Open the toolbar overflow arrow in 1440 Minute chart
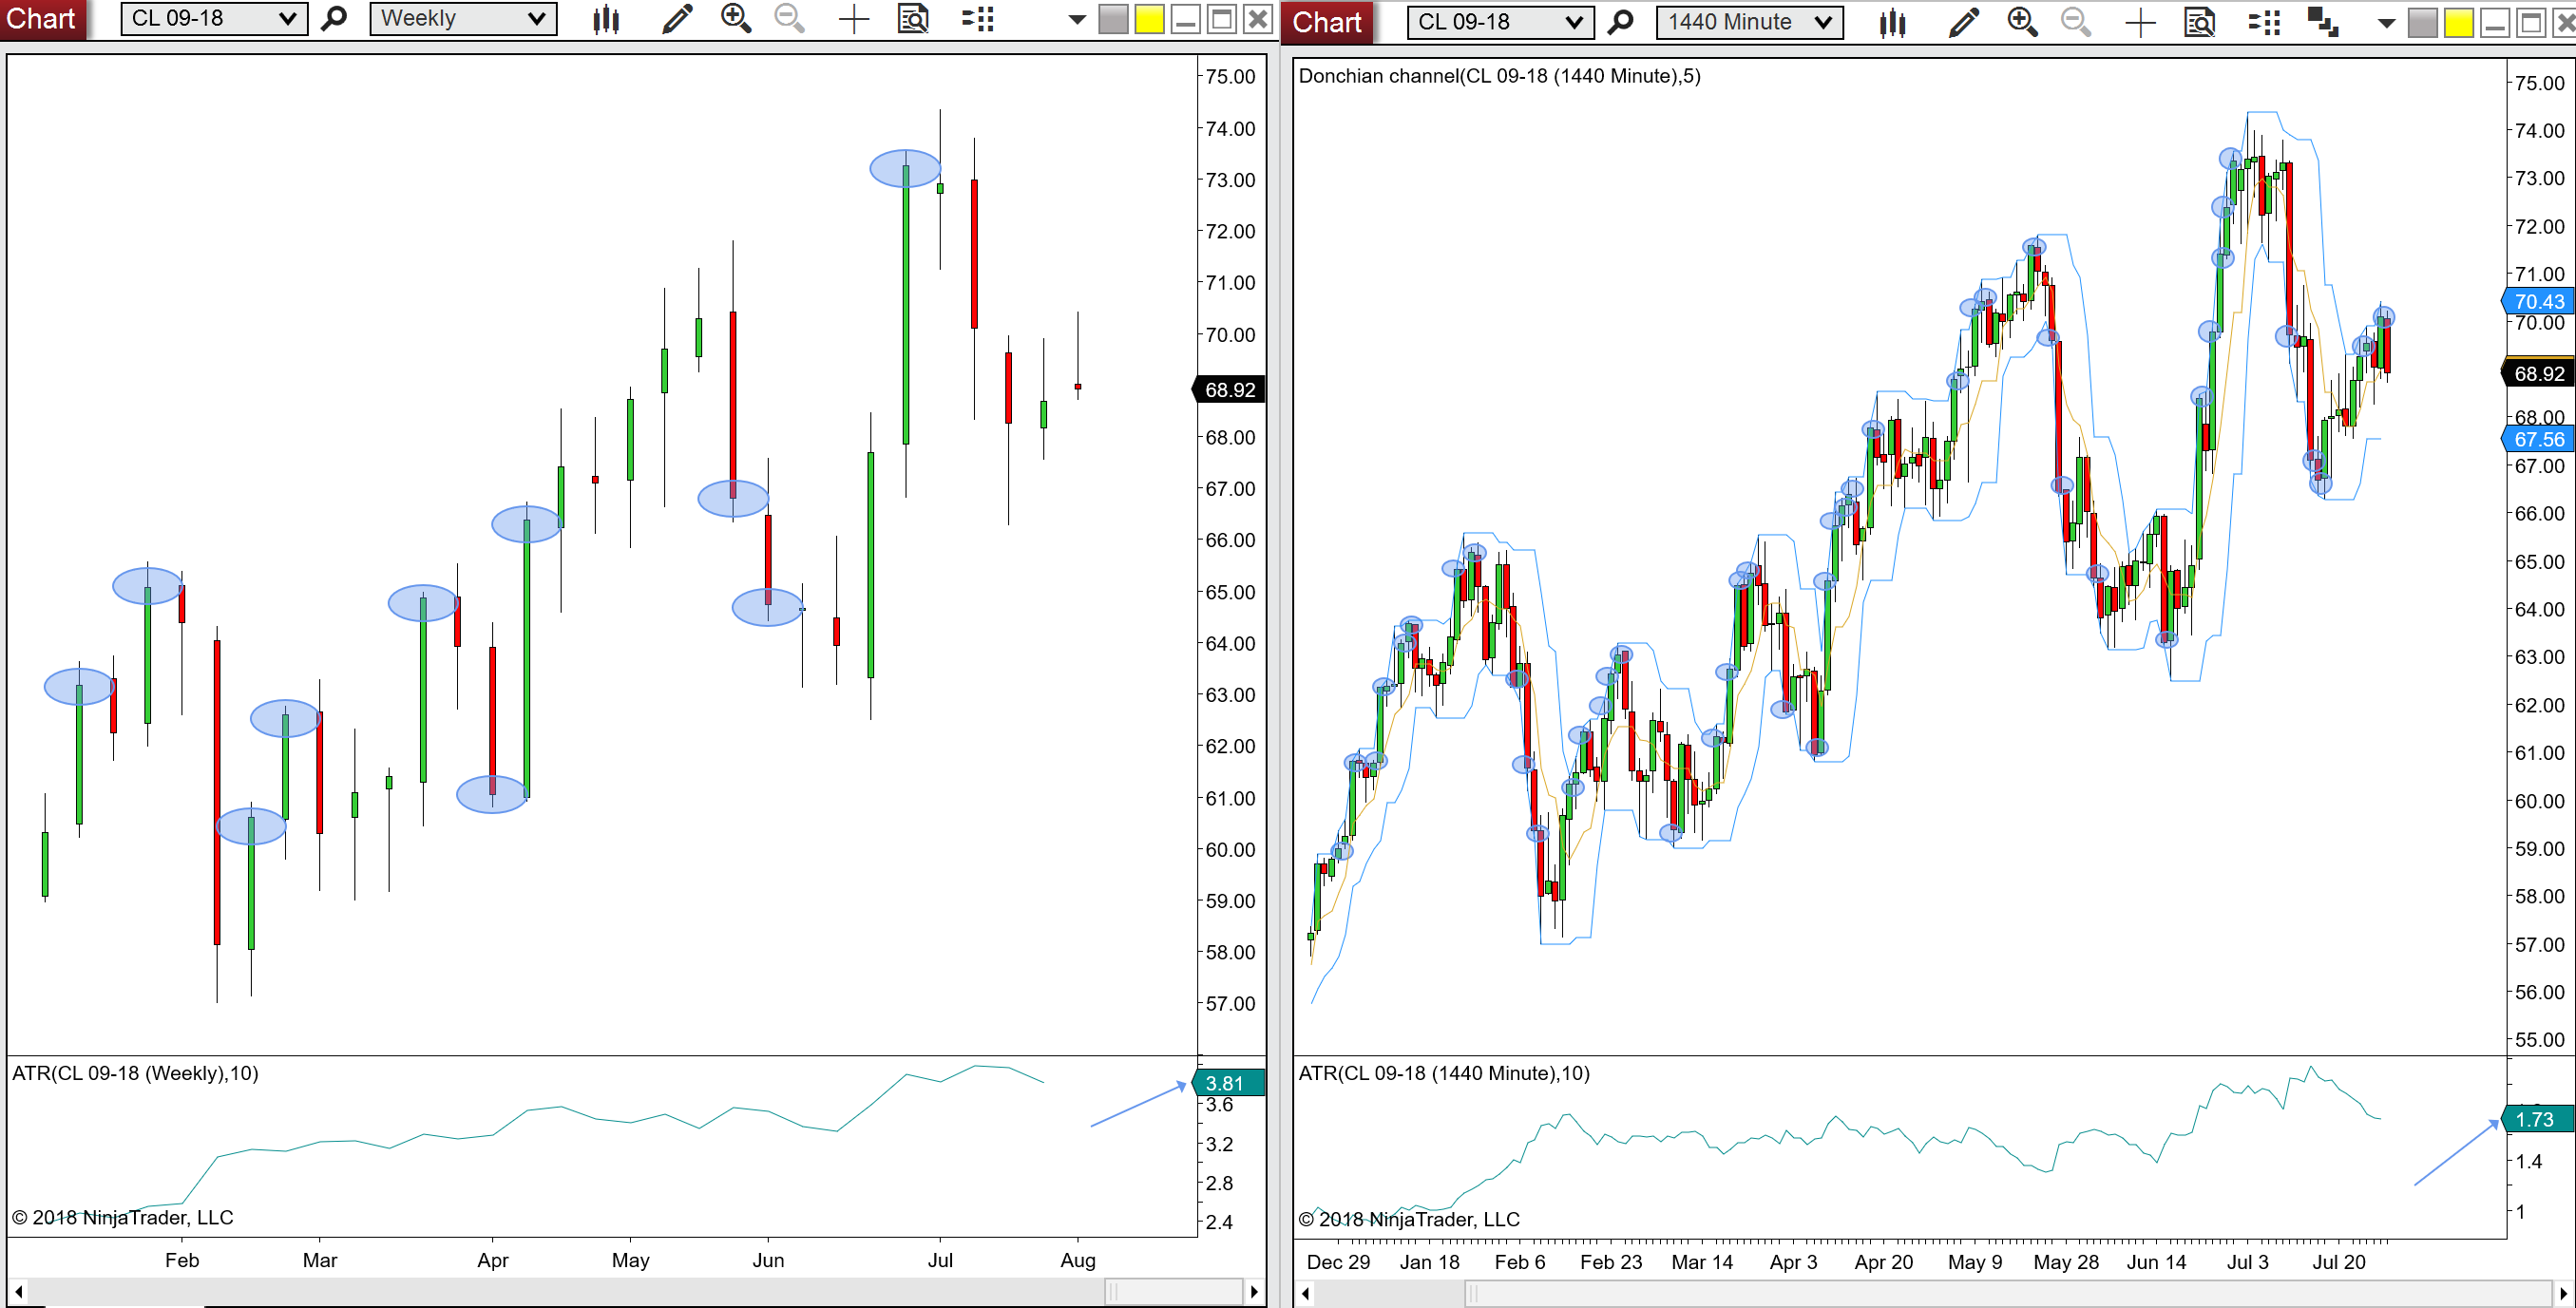This screenshot has width=2576, height=1308. [2387, 23]
